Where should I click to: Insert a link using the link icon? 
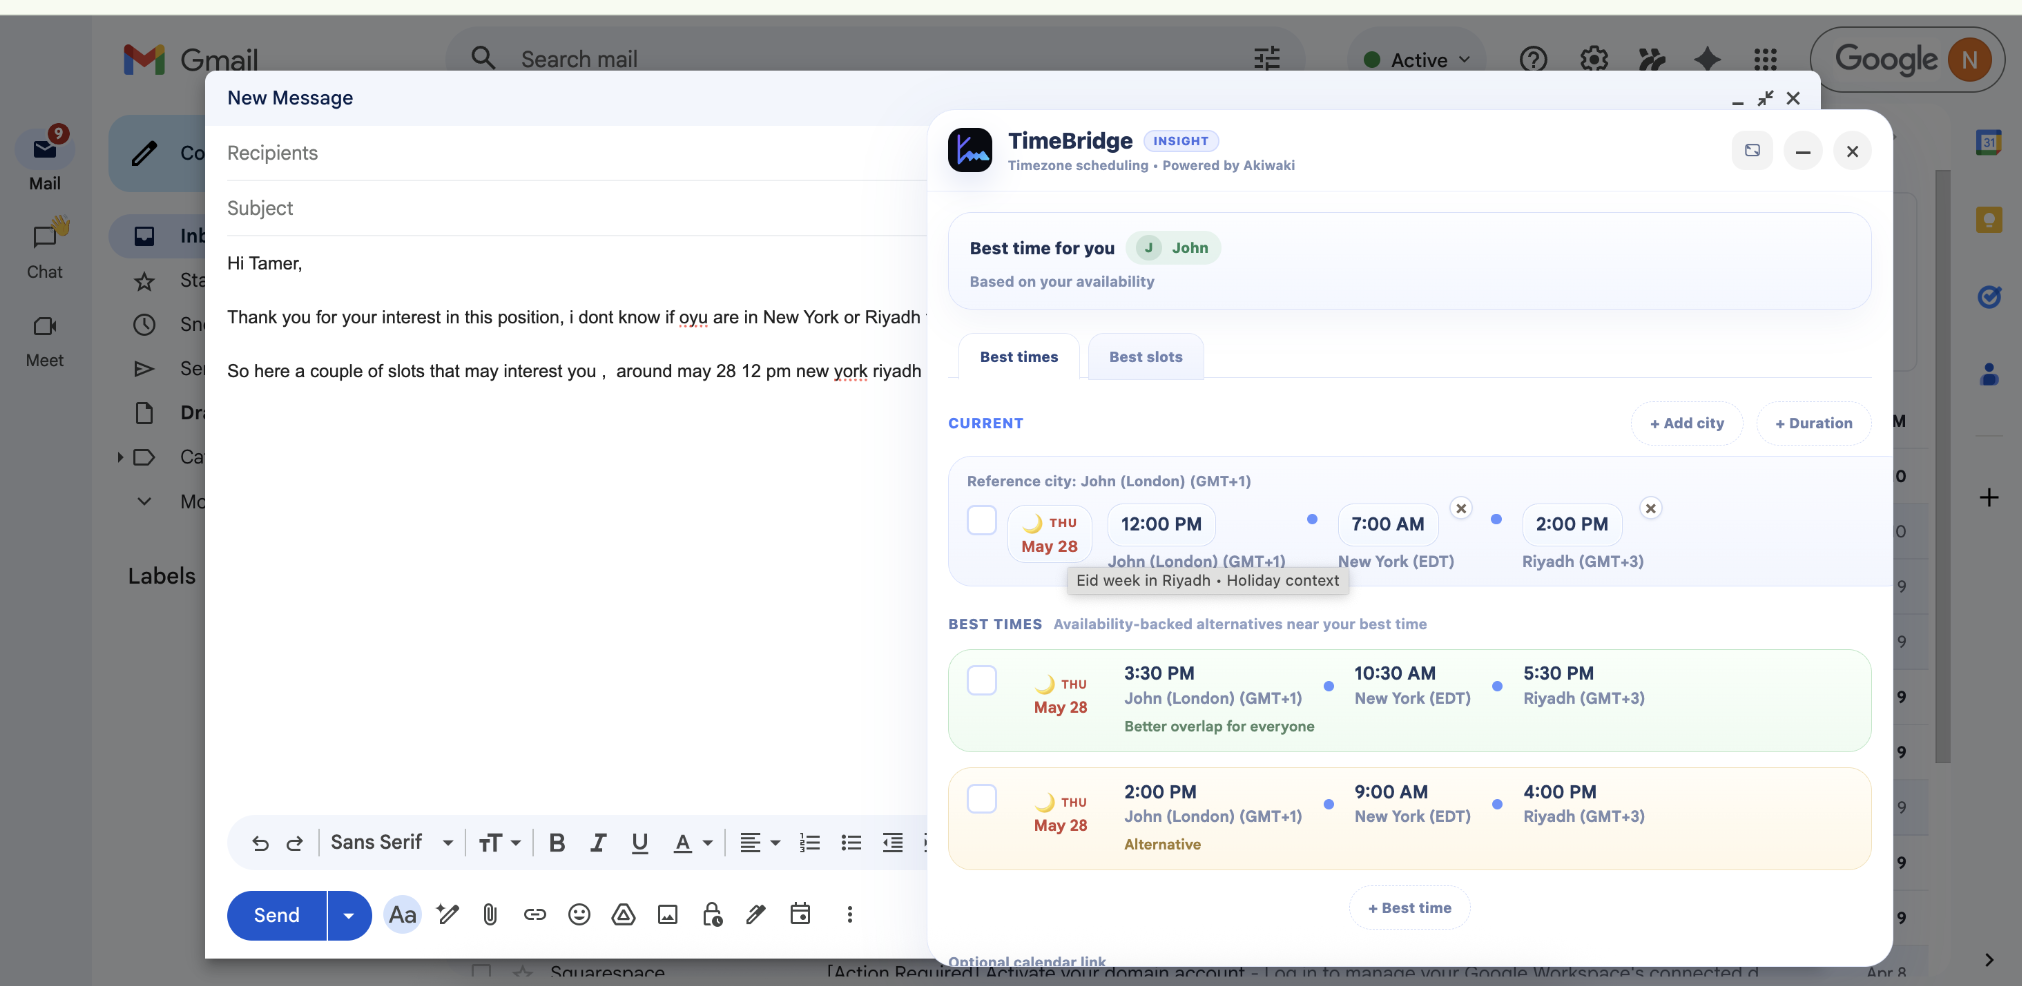tap(535, 915)
